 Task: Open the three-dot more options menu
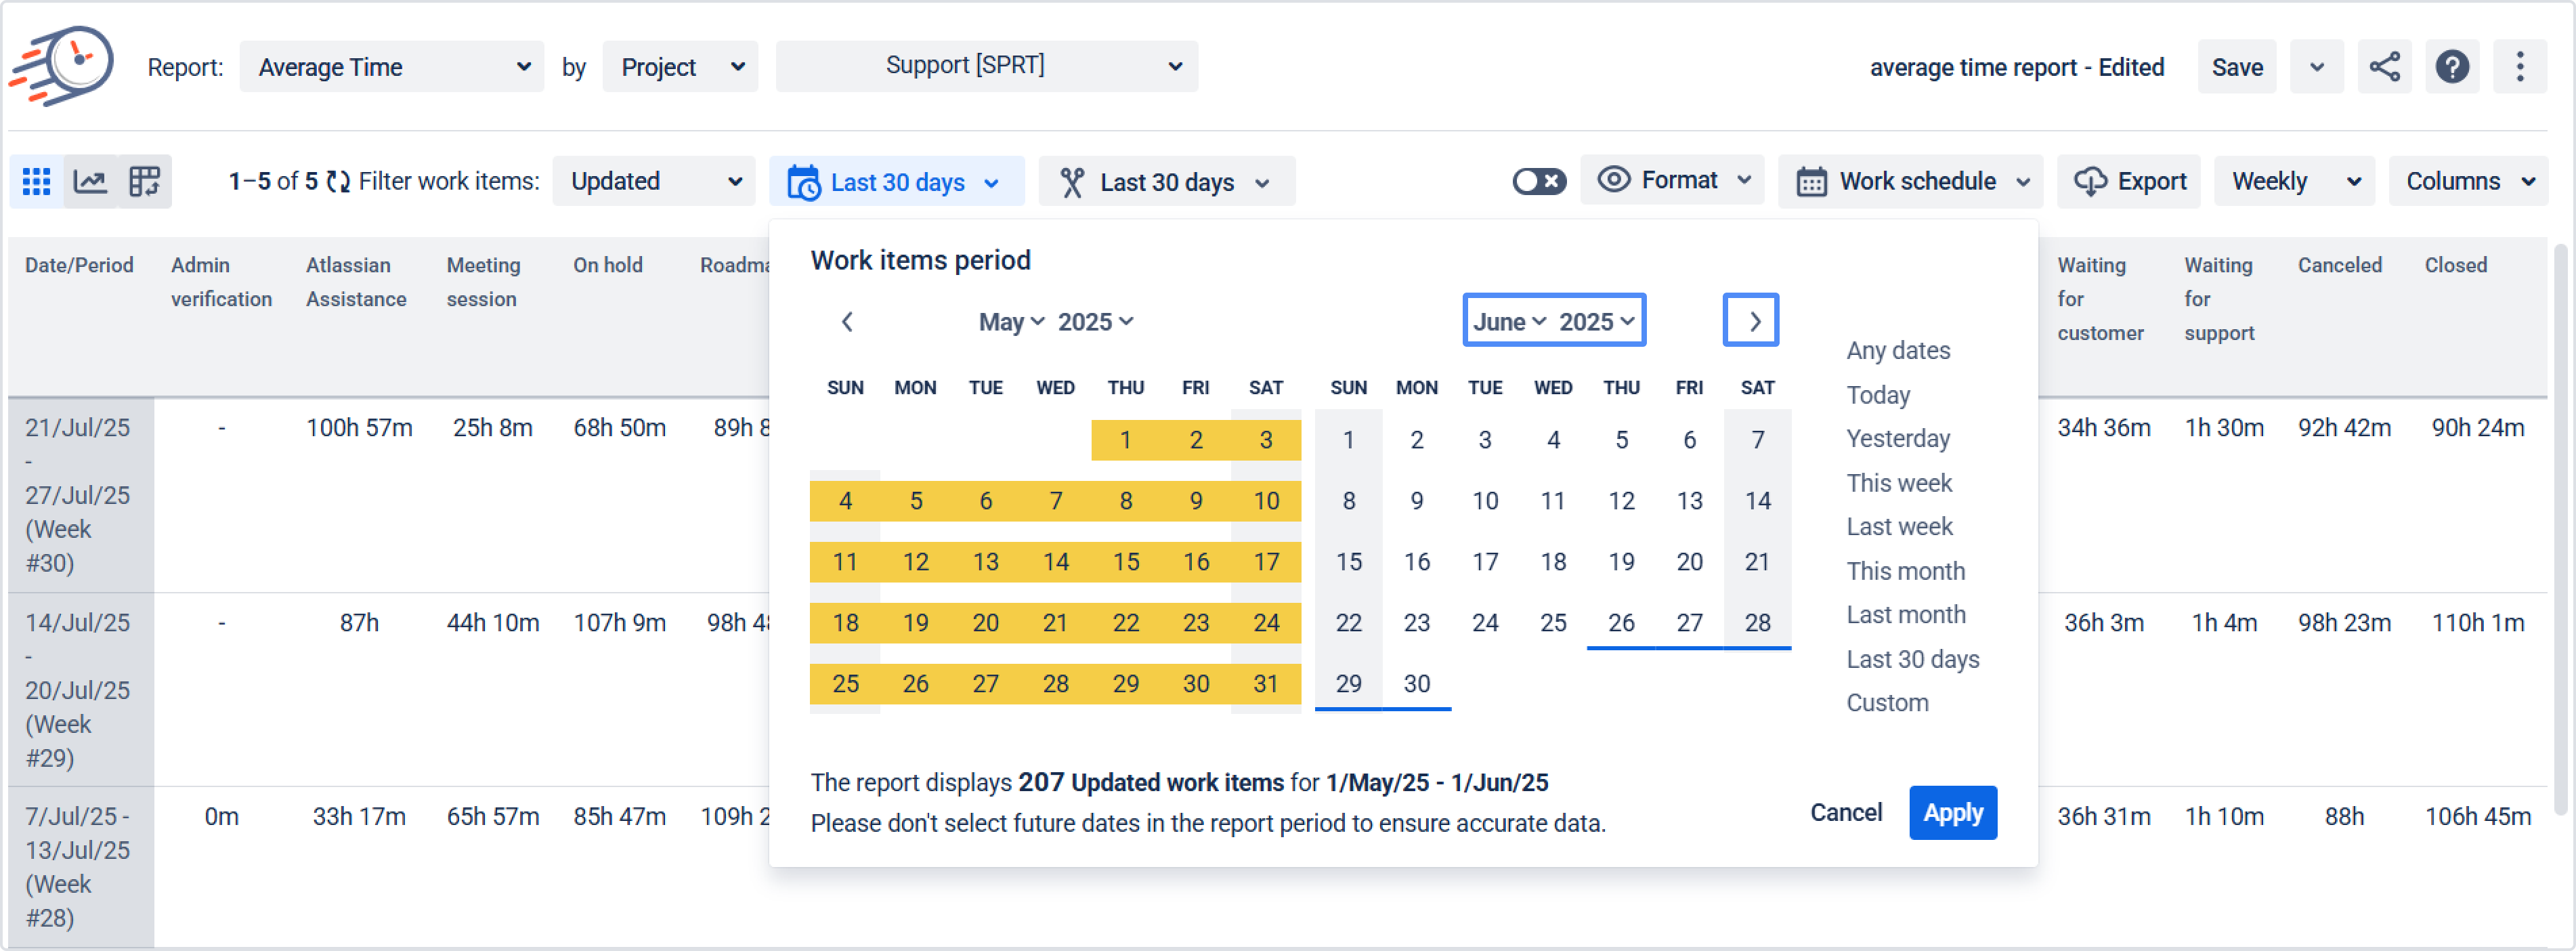click(x=2519, y=67)
